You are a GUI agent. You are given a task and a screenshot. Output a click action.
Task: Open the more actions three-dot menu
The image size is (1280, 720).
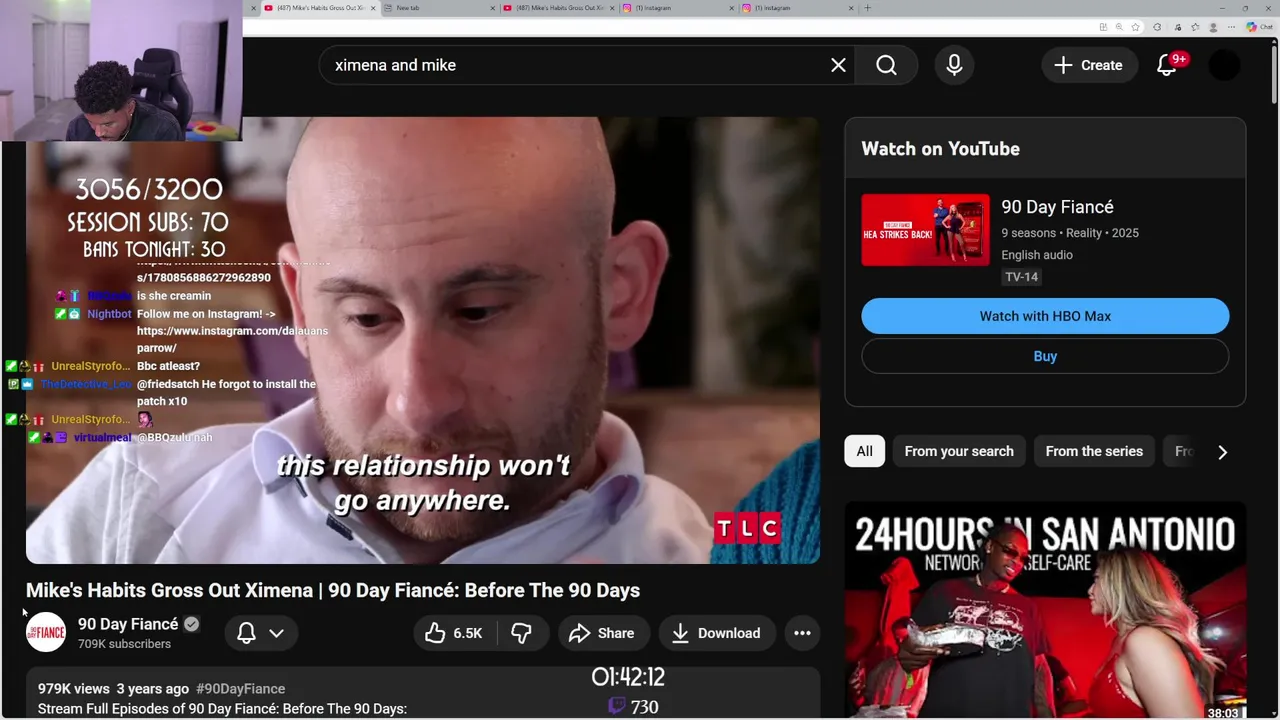[x=802, y=633]
